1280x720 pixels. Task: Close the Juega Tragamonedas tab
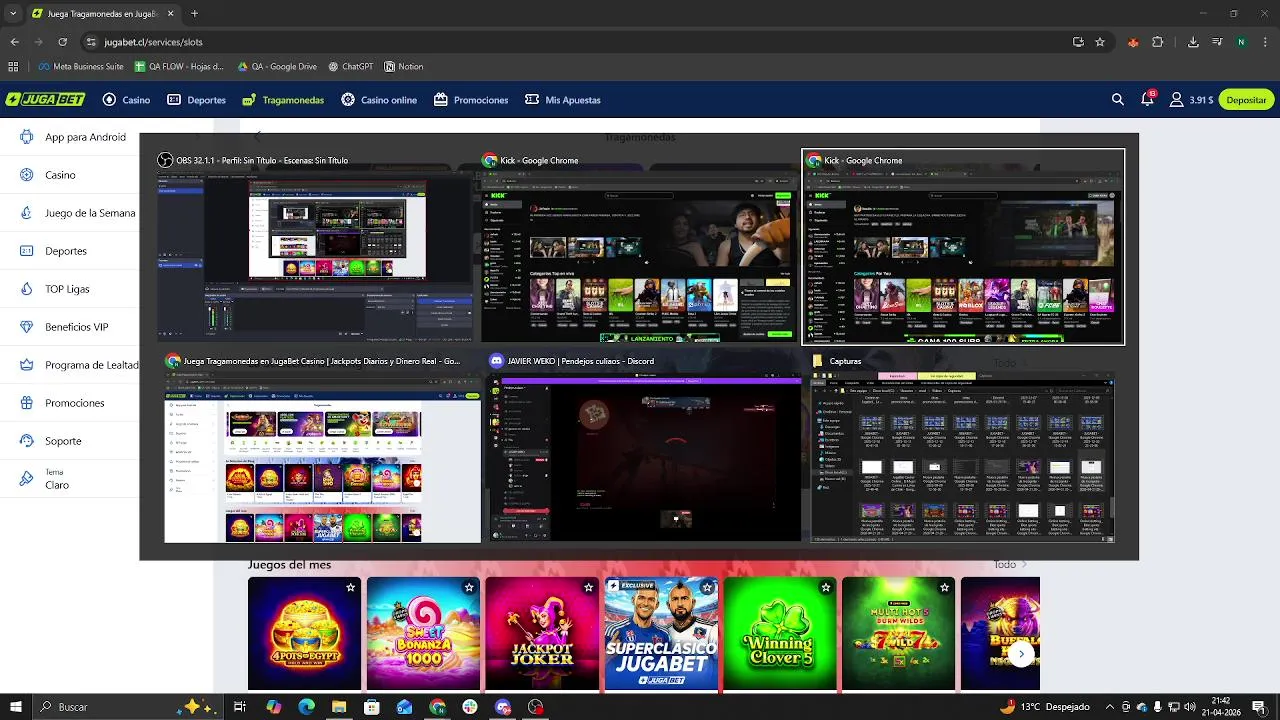pos(170,14)
